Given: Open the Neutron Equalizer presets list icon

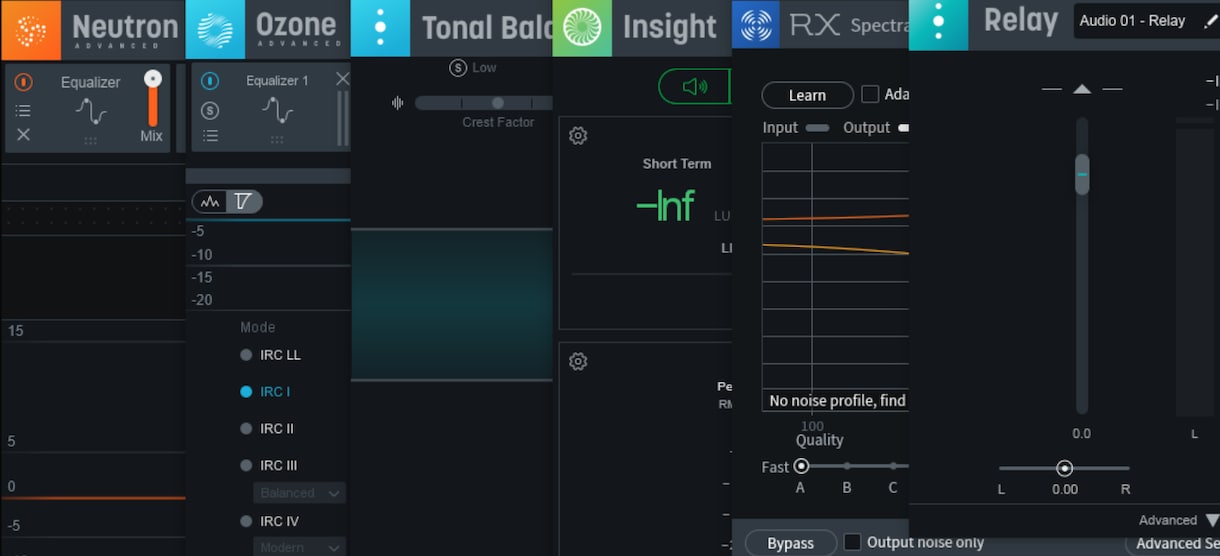Looking at the screenshot, I should [x=23, y=110].
